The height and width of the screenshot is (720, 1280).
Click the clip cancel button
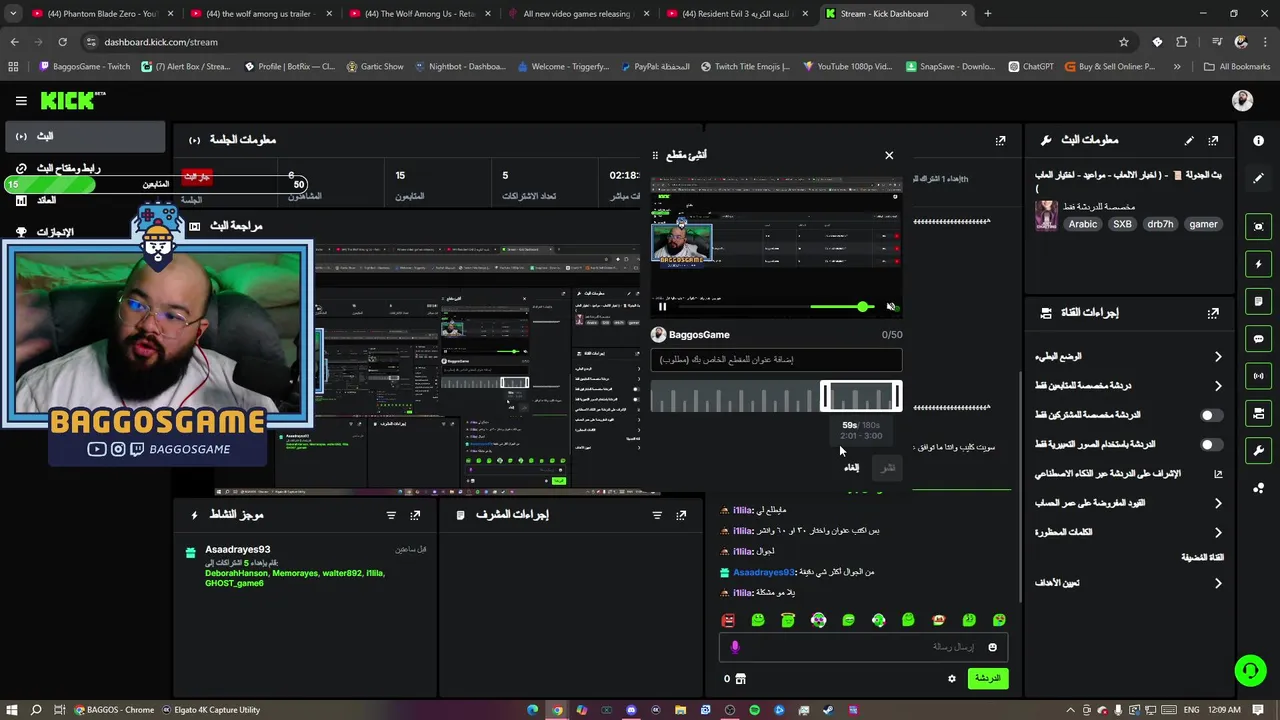coord(851,468)
